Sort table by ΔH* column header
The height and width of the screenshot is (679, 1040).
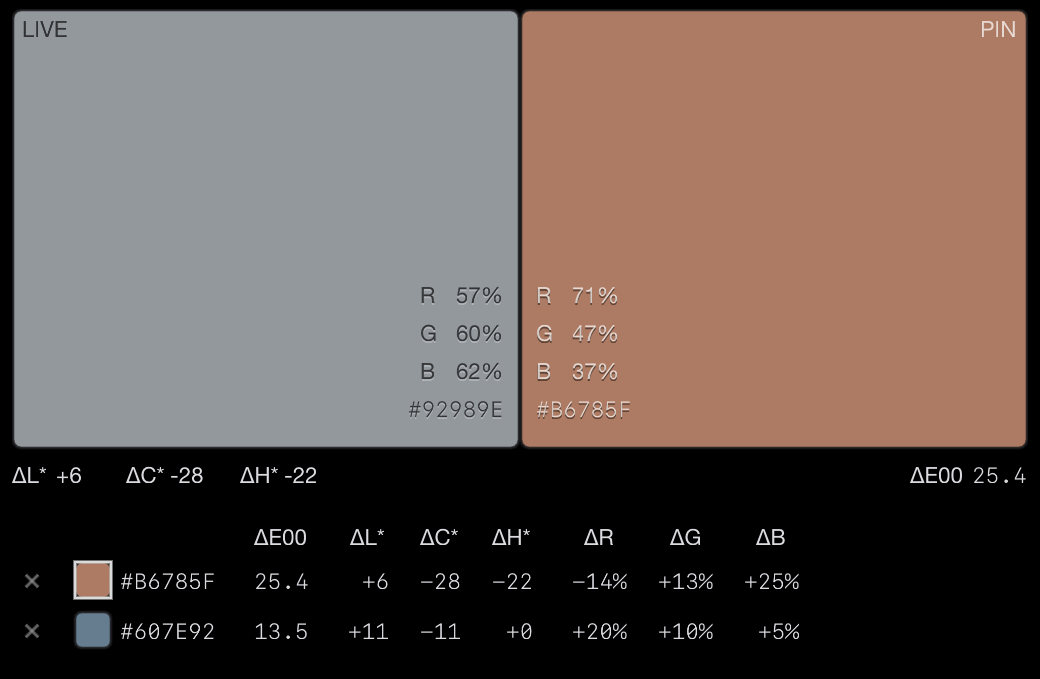click(x=511, y=537)
